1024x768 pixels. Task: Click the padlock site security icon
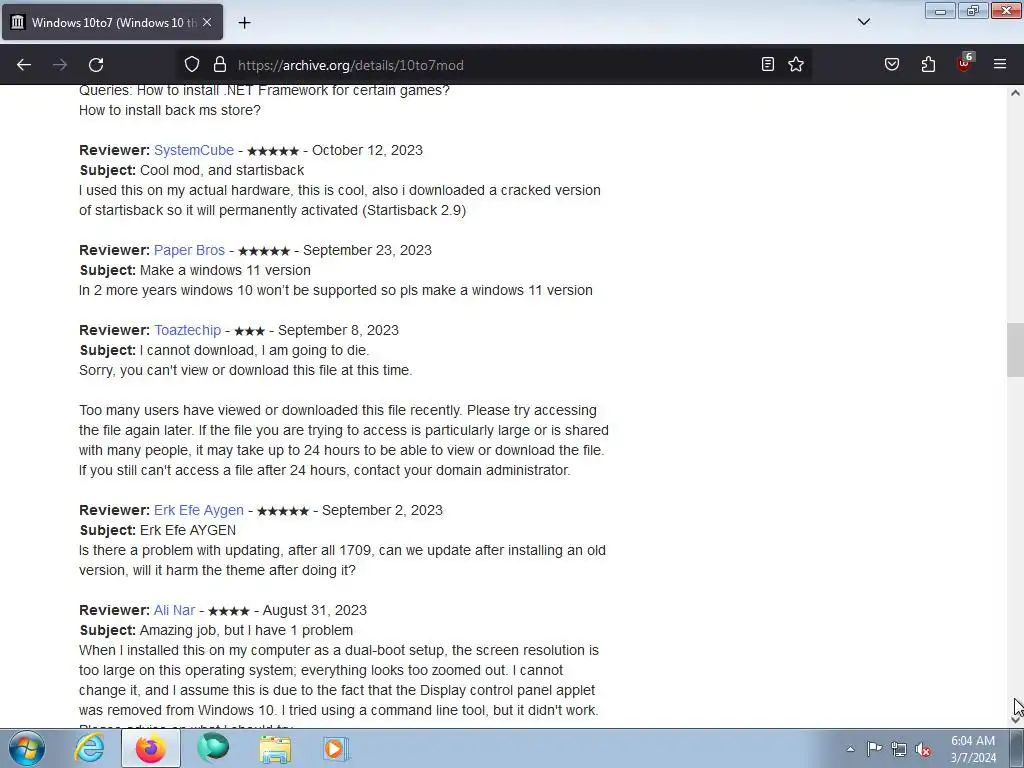coord(220,65)
